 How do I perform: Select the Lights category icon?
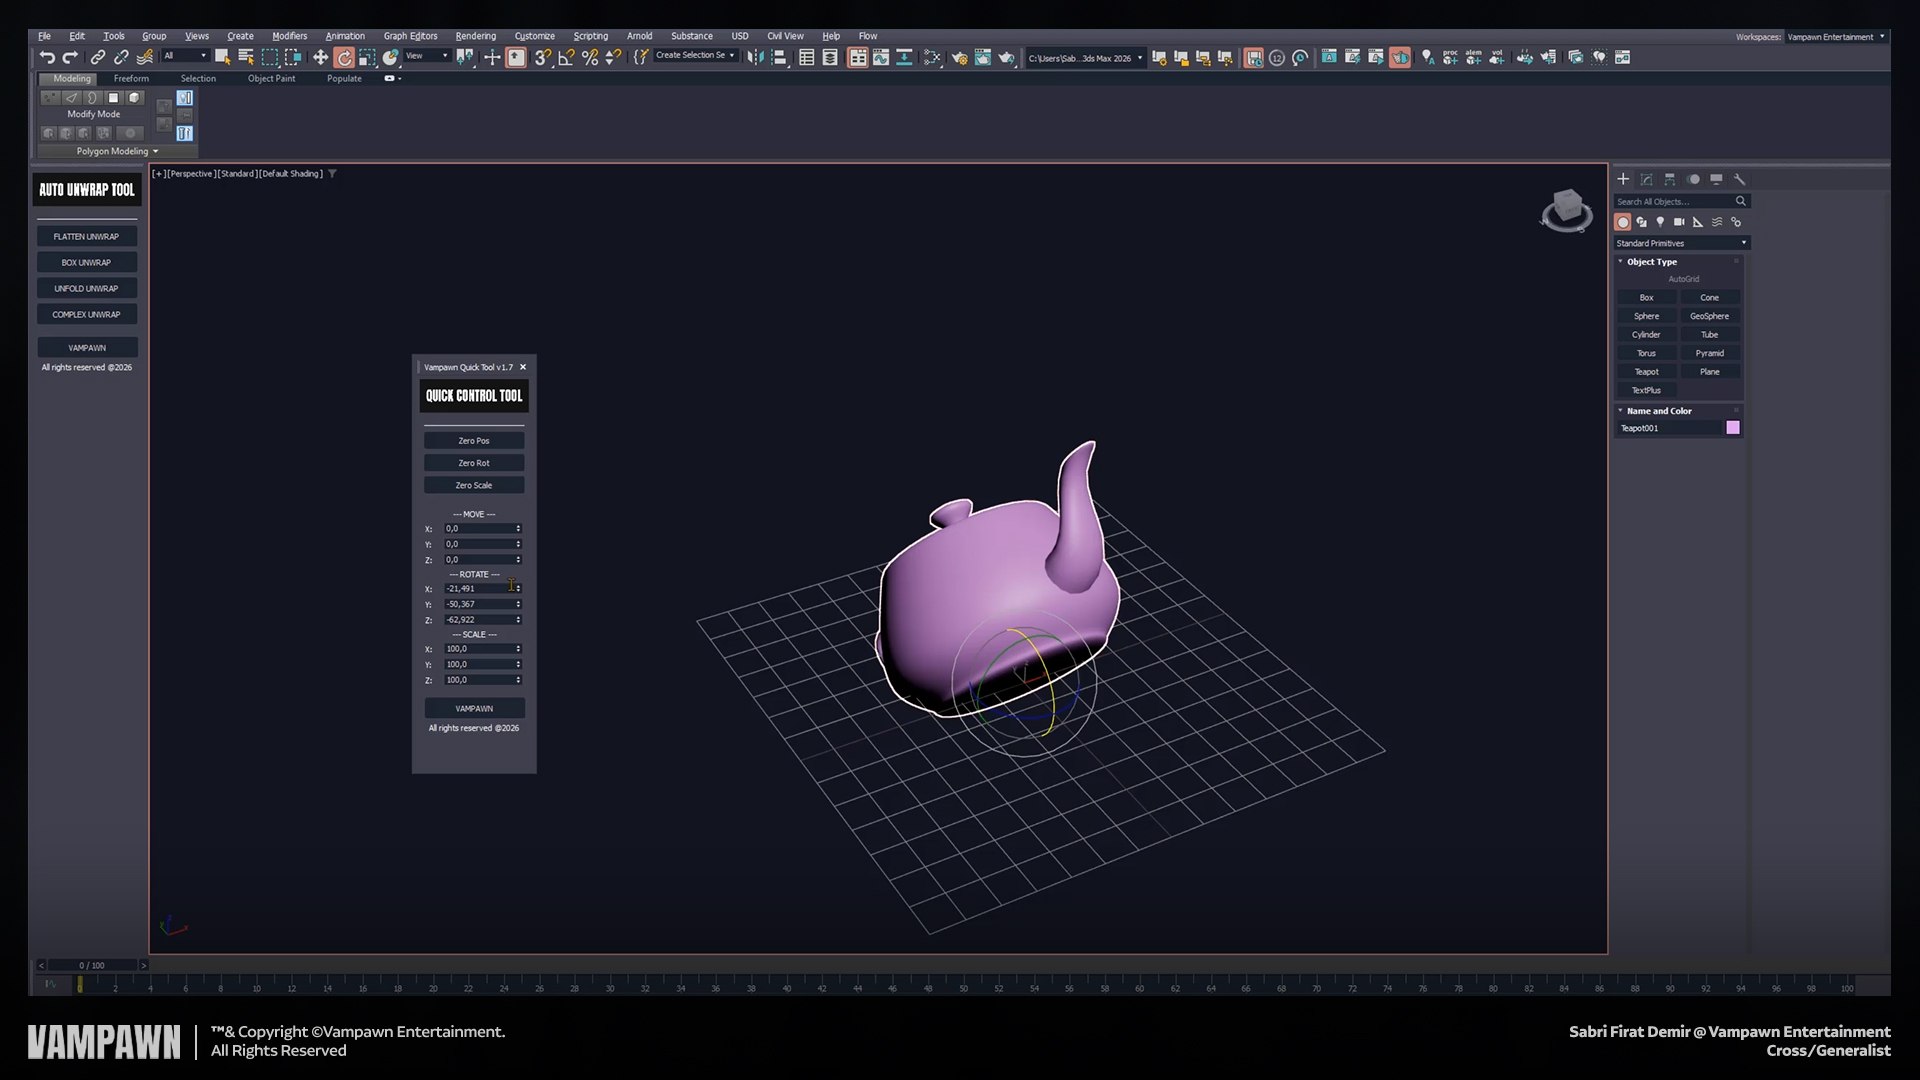click(x=1660, y=222)
